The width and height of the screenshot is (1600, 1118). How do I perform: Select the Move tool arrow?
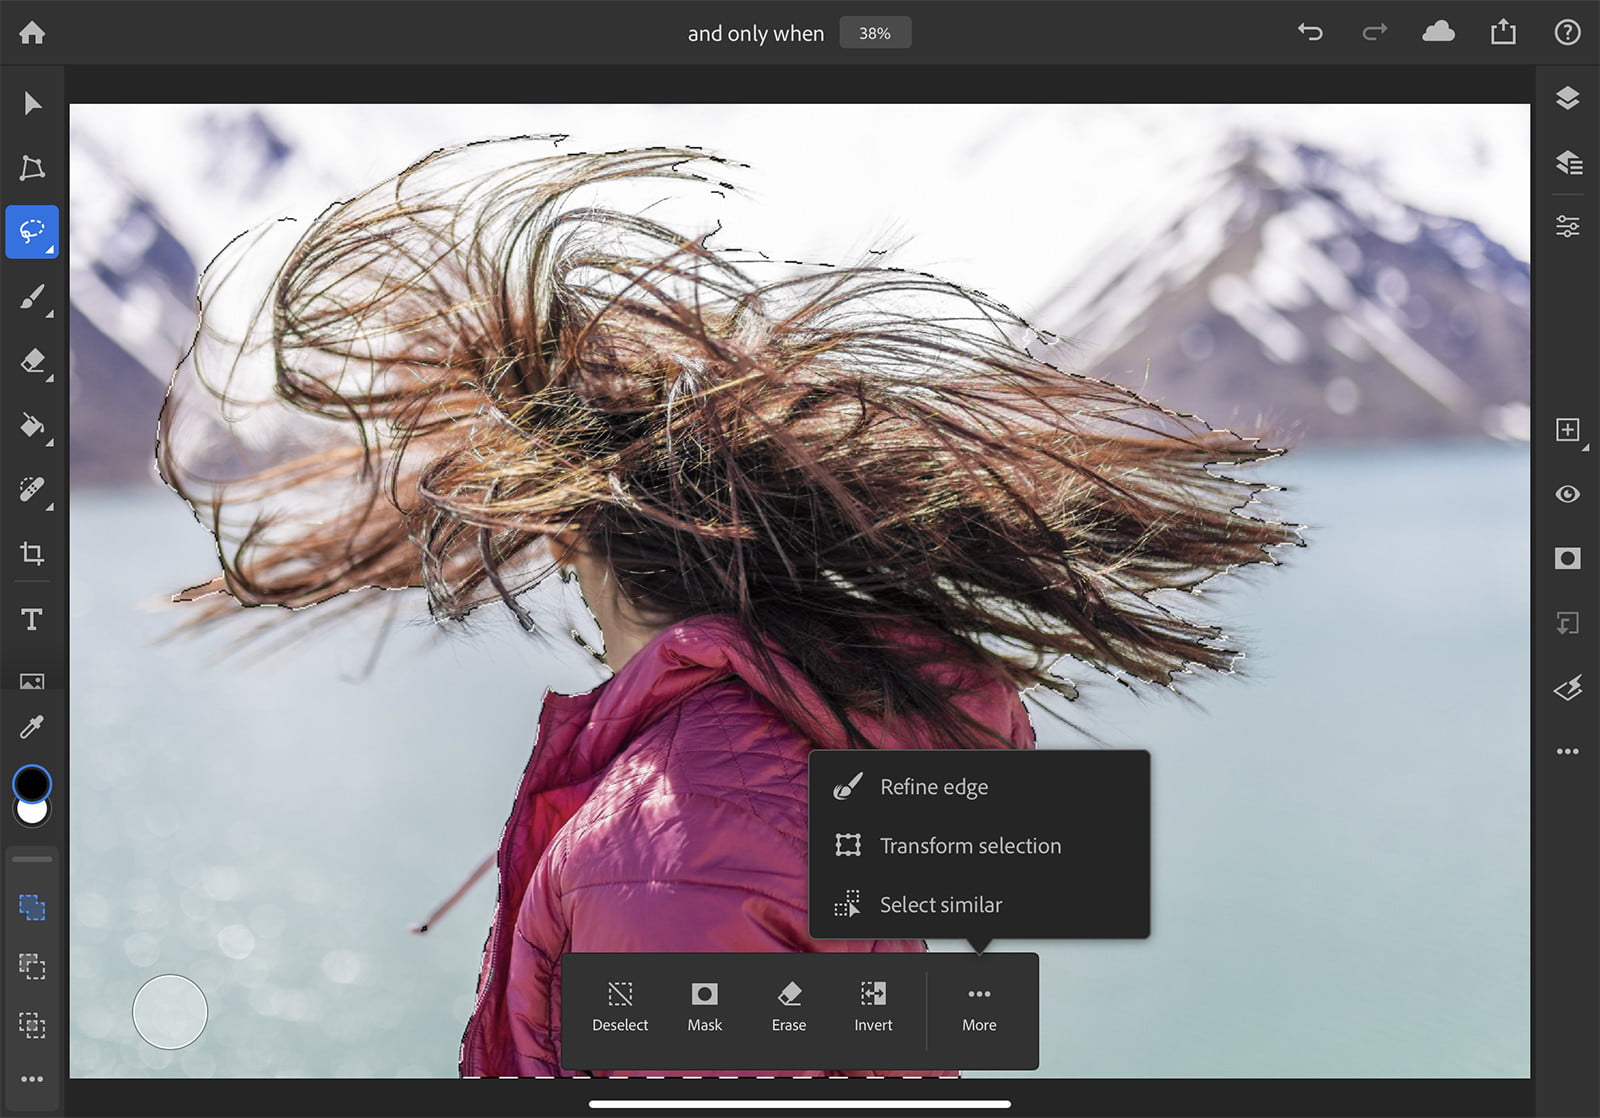pos(32,104)
